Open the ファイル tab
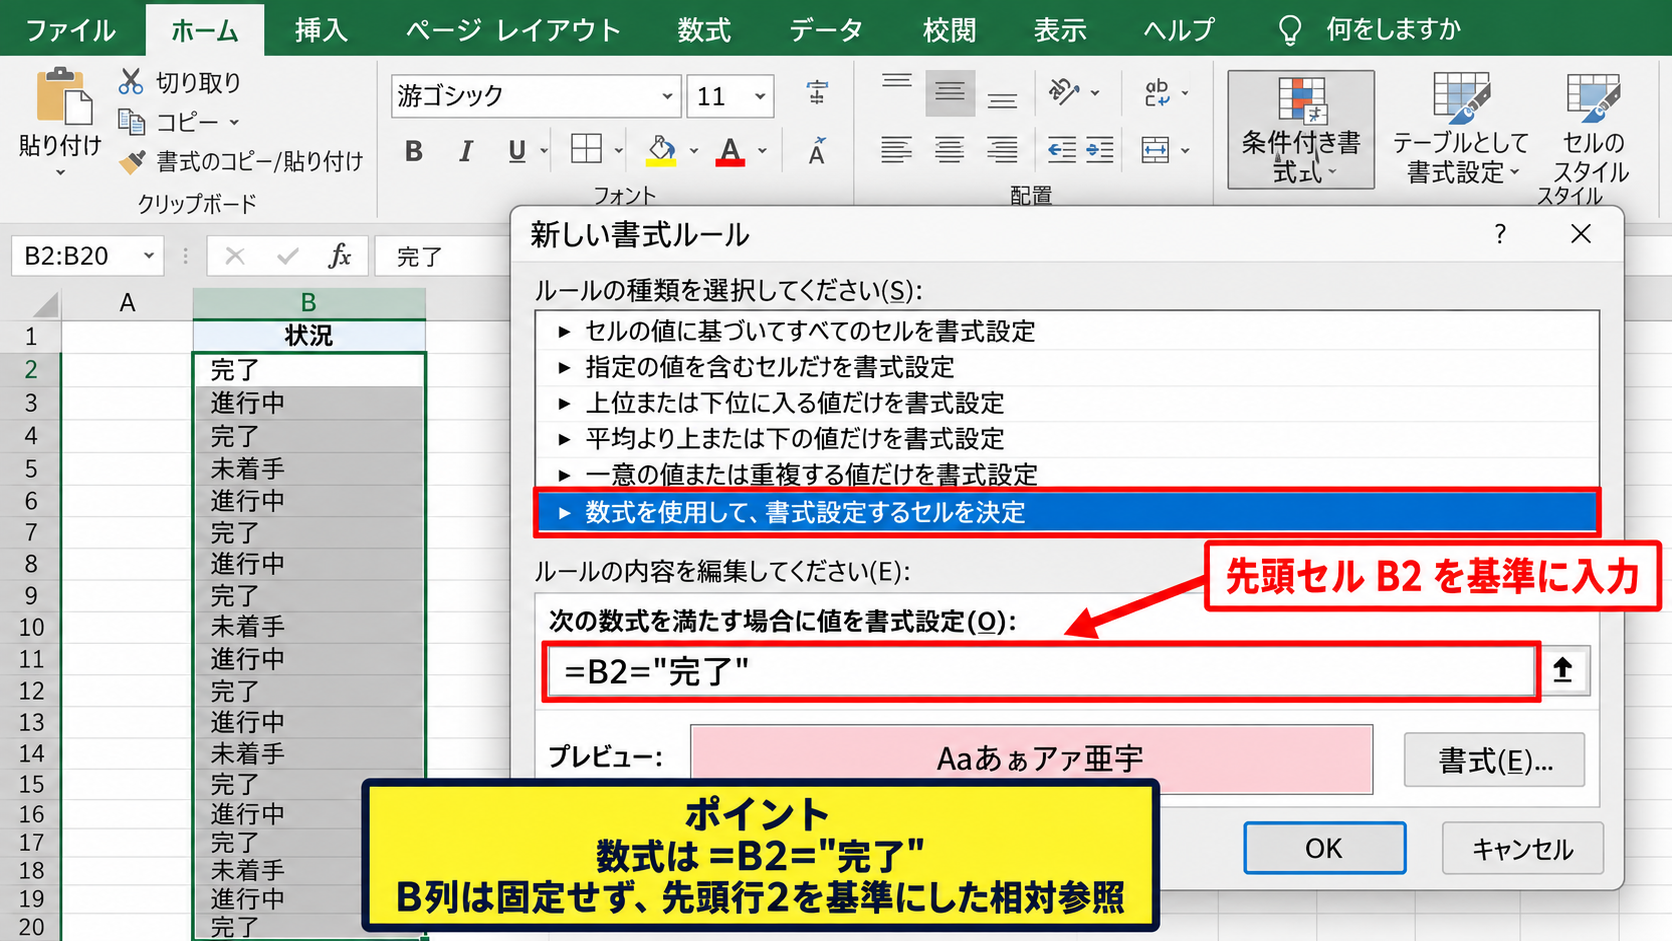Viewport: 1672px width, 941px height. (70, 30)
